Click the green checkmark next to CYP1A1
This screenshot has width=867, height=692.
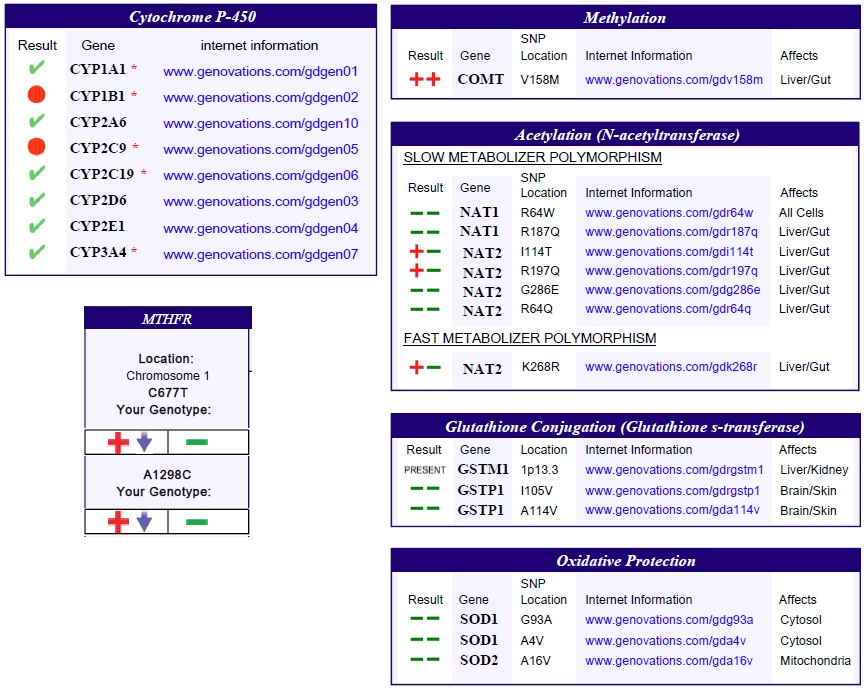(x=36, y=68)
